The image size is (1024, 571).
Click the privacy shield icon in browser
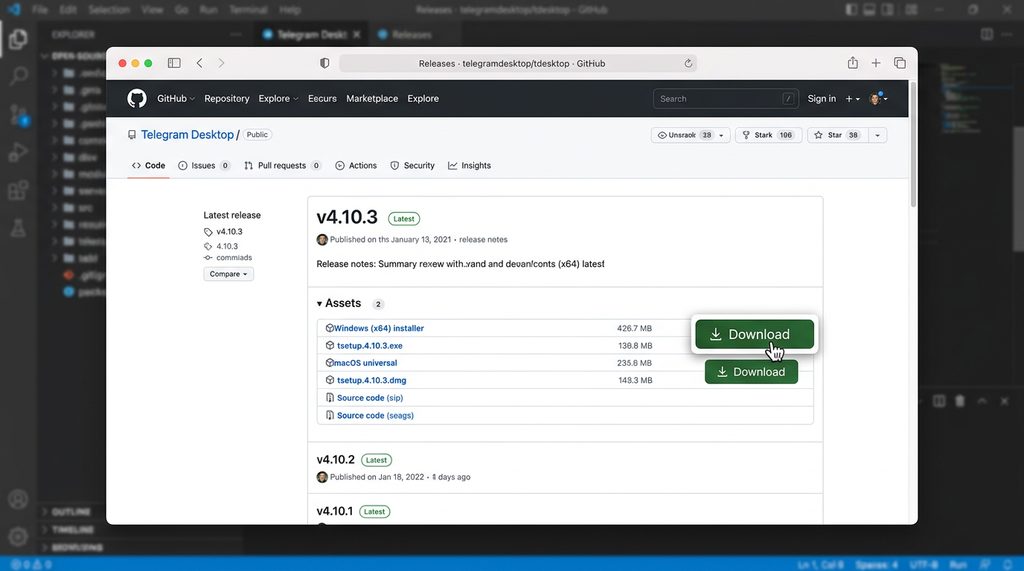(325, 63)
